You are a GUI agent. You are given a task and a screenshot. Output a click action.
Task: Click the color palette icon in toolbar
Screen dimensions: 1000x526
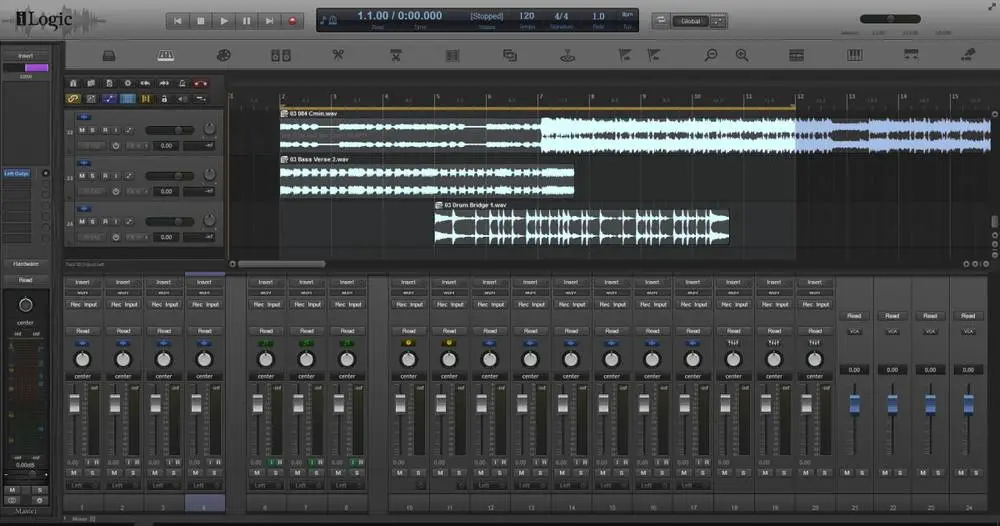coord(223,55)
